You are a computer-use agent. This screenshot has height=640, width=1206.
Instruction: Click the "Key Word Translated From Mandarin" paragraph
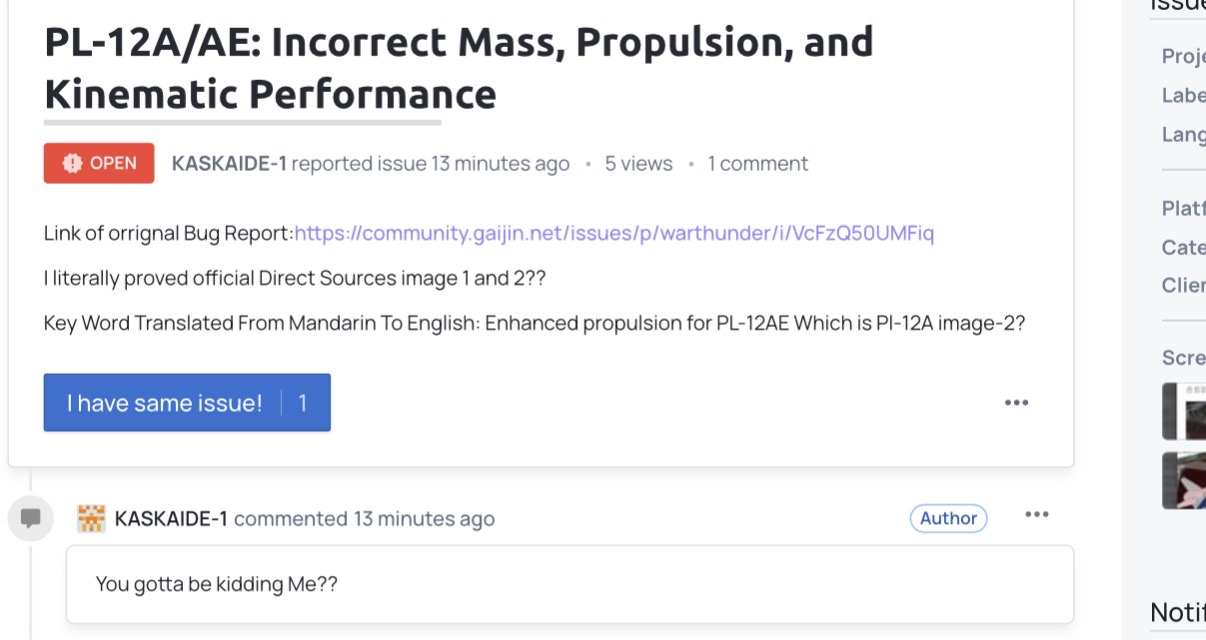click(534, 324)
